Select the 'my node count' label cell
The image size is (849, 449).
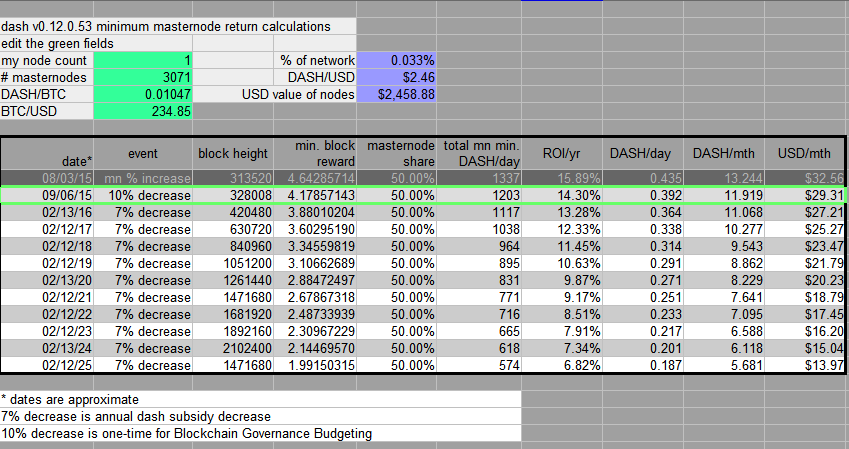[47, 60]
